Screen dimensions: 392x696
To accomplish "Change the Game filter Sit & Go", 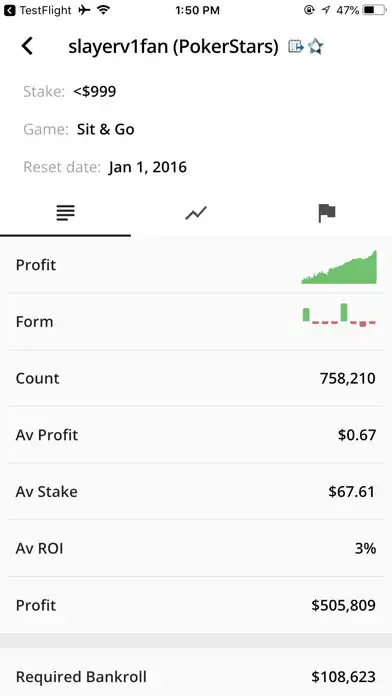I will click(x=106, y=129).
